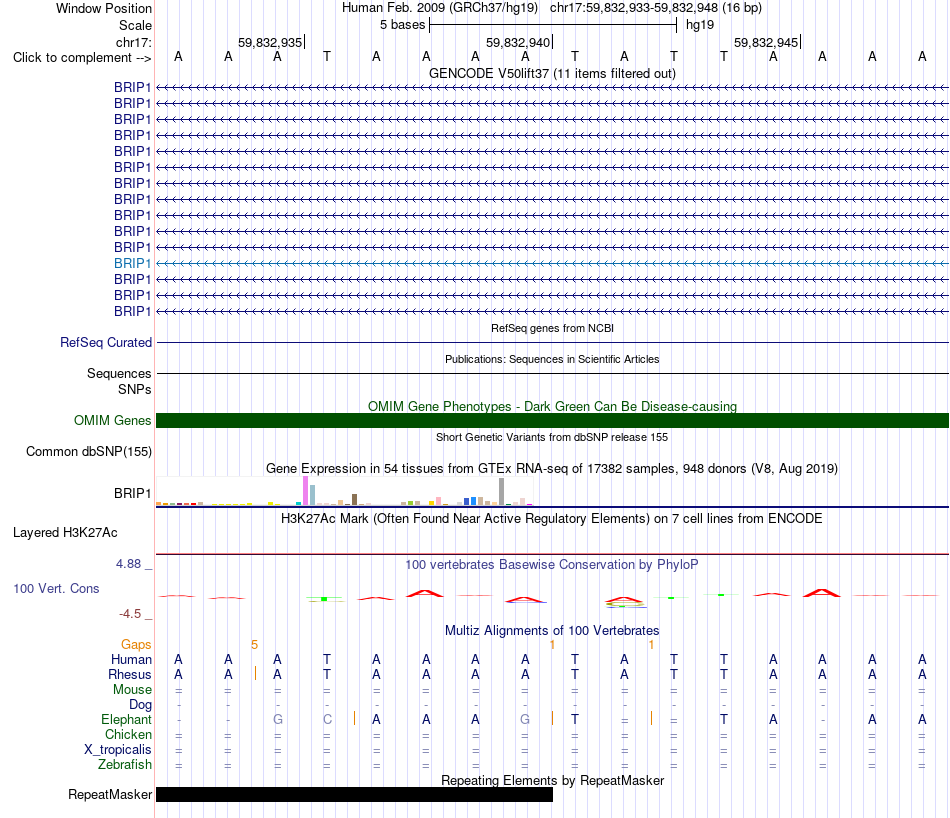This screenshot has height=818, width=950.
Task: Click 'Click to complement -->' to flip bases
Action: tap(82, 58)
